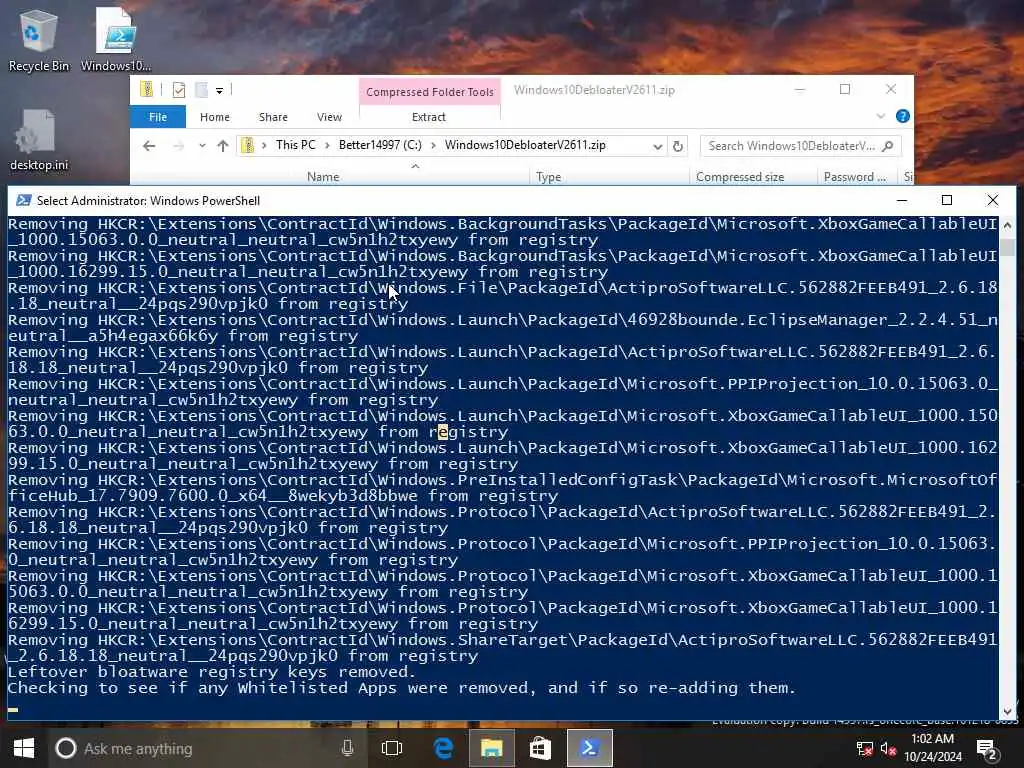Click the New folder quick access icon

tap(201, 90)
